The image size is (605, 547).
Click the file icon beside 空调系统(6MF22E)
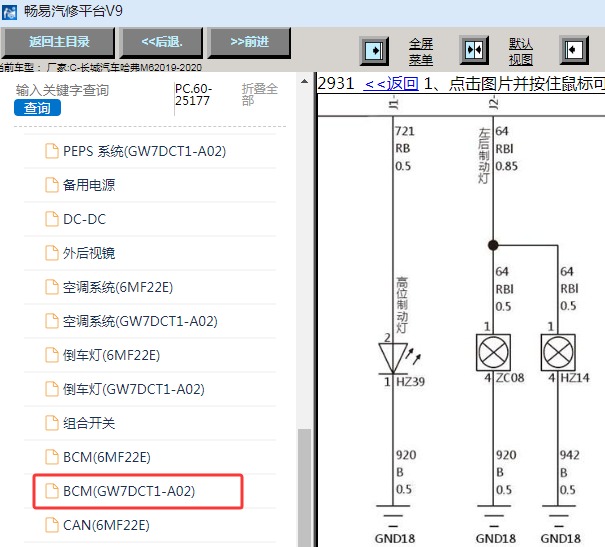pyautogui.click(x=52, y=287)
